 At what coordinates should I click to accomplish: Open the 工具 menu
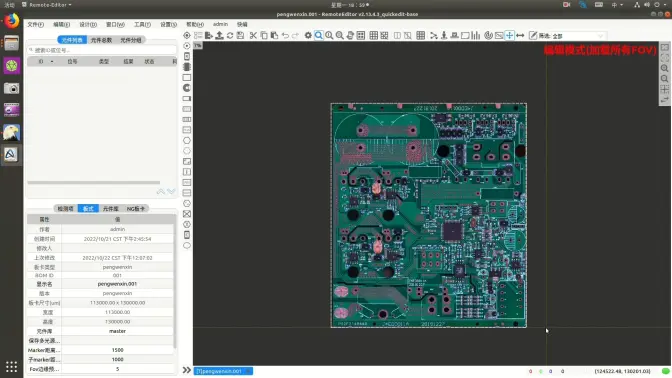point(142,24)
